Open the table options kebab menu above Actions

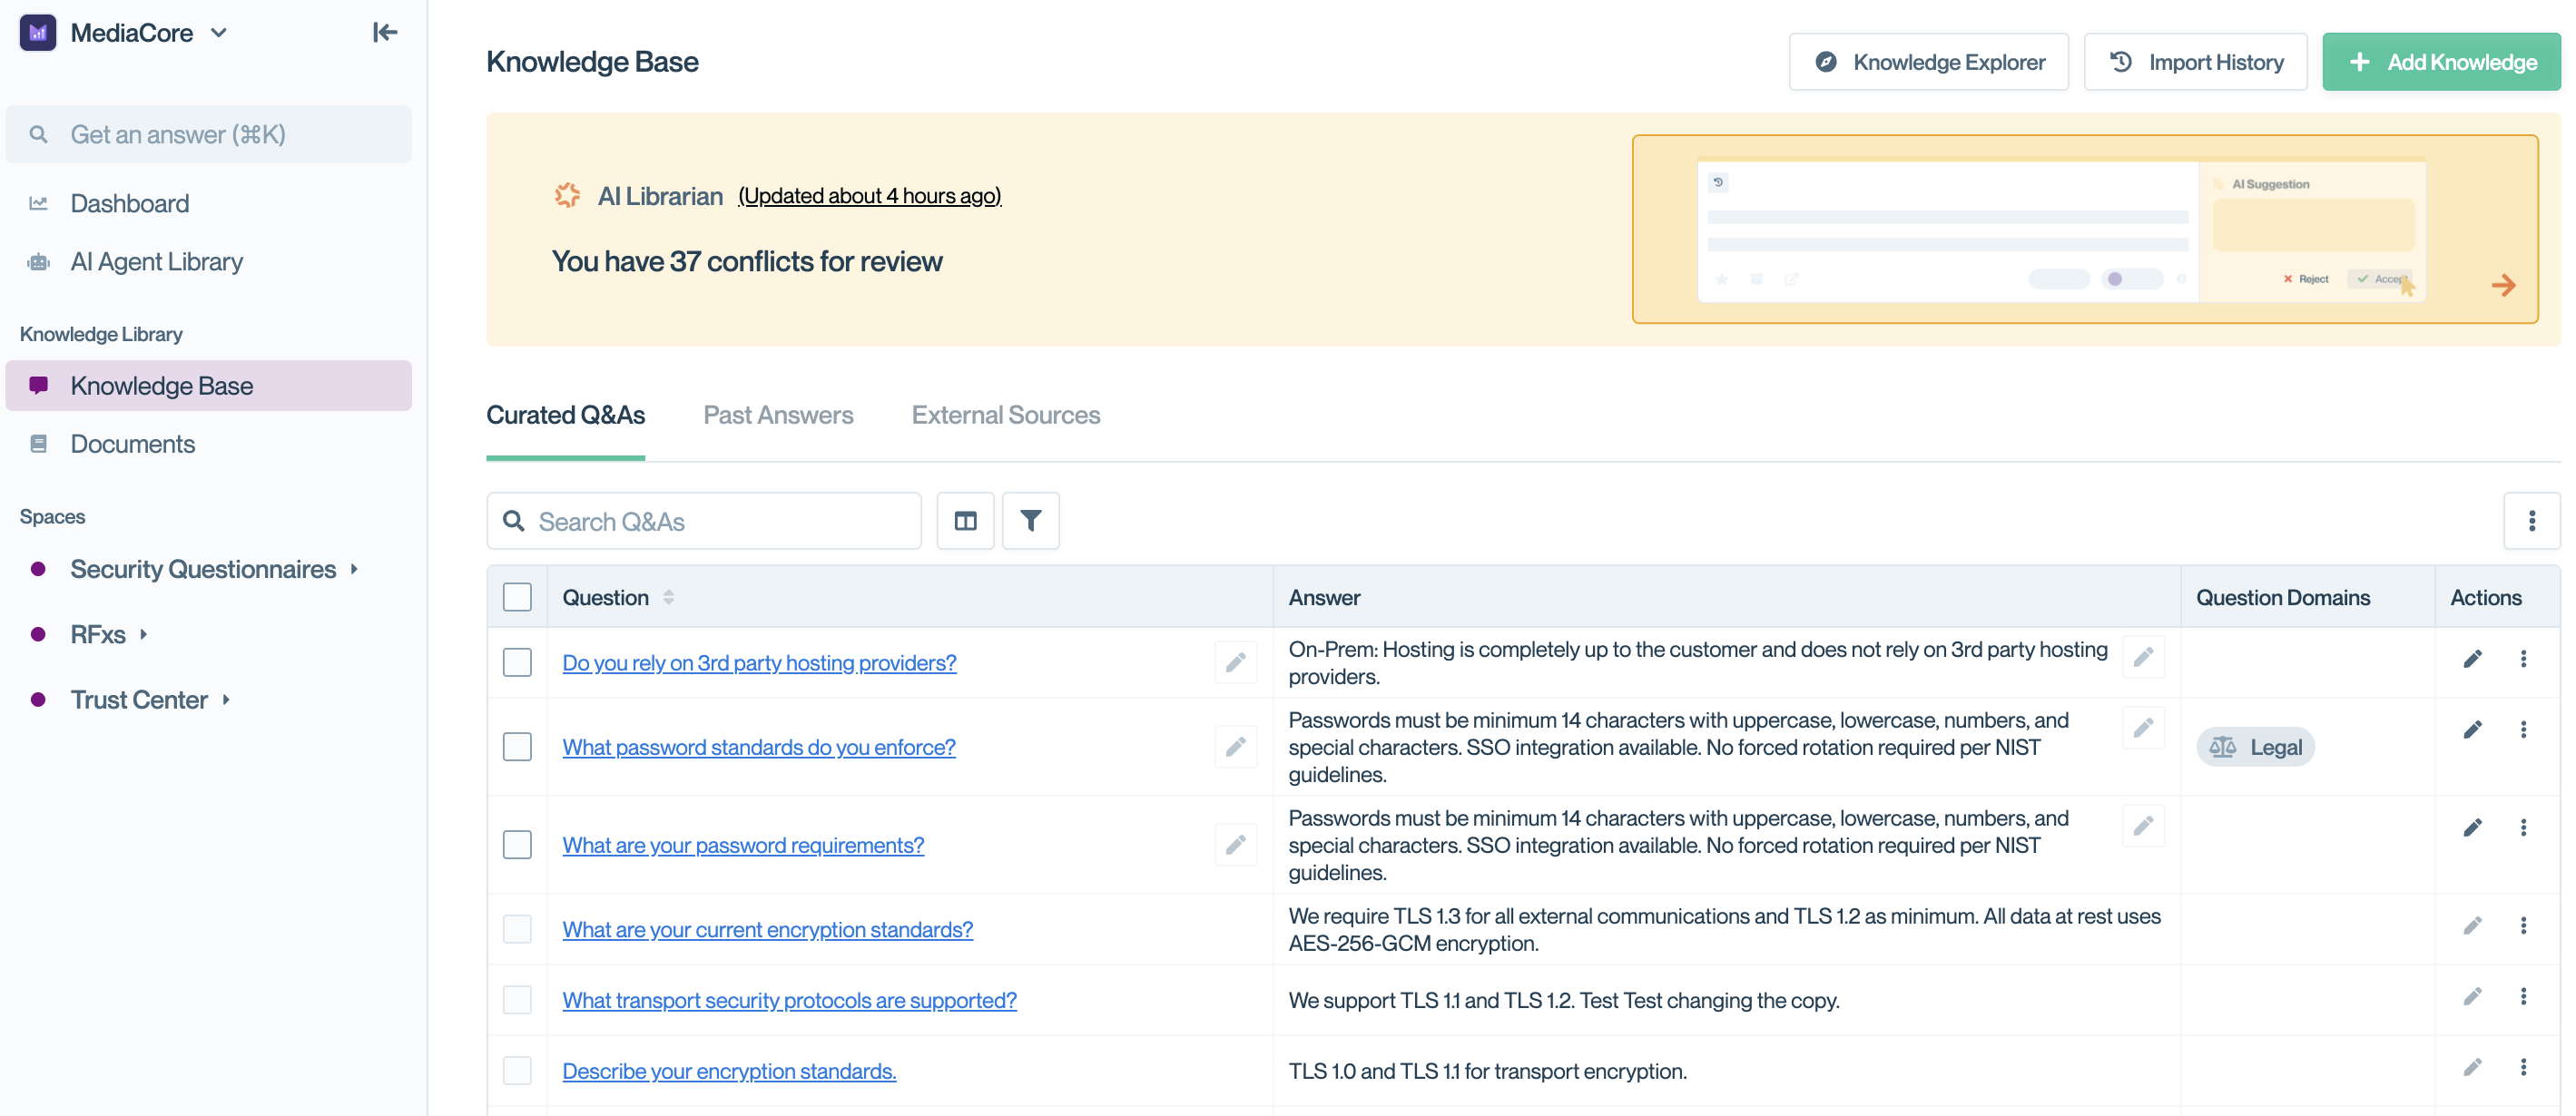(x=2531, y=521)
